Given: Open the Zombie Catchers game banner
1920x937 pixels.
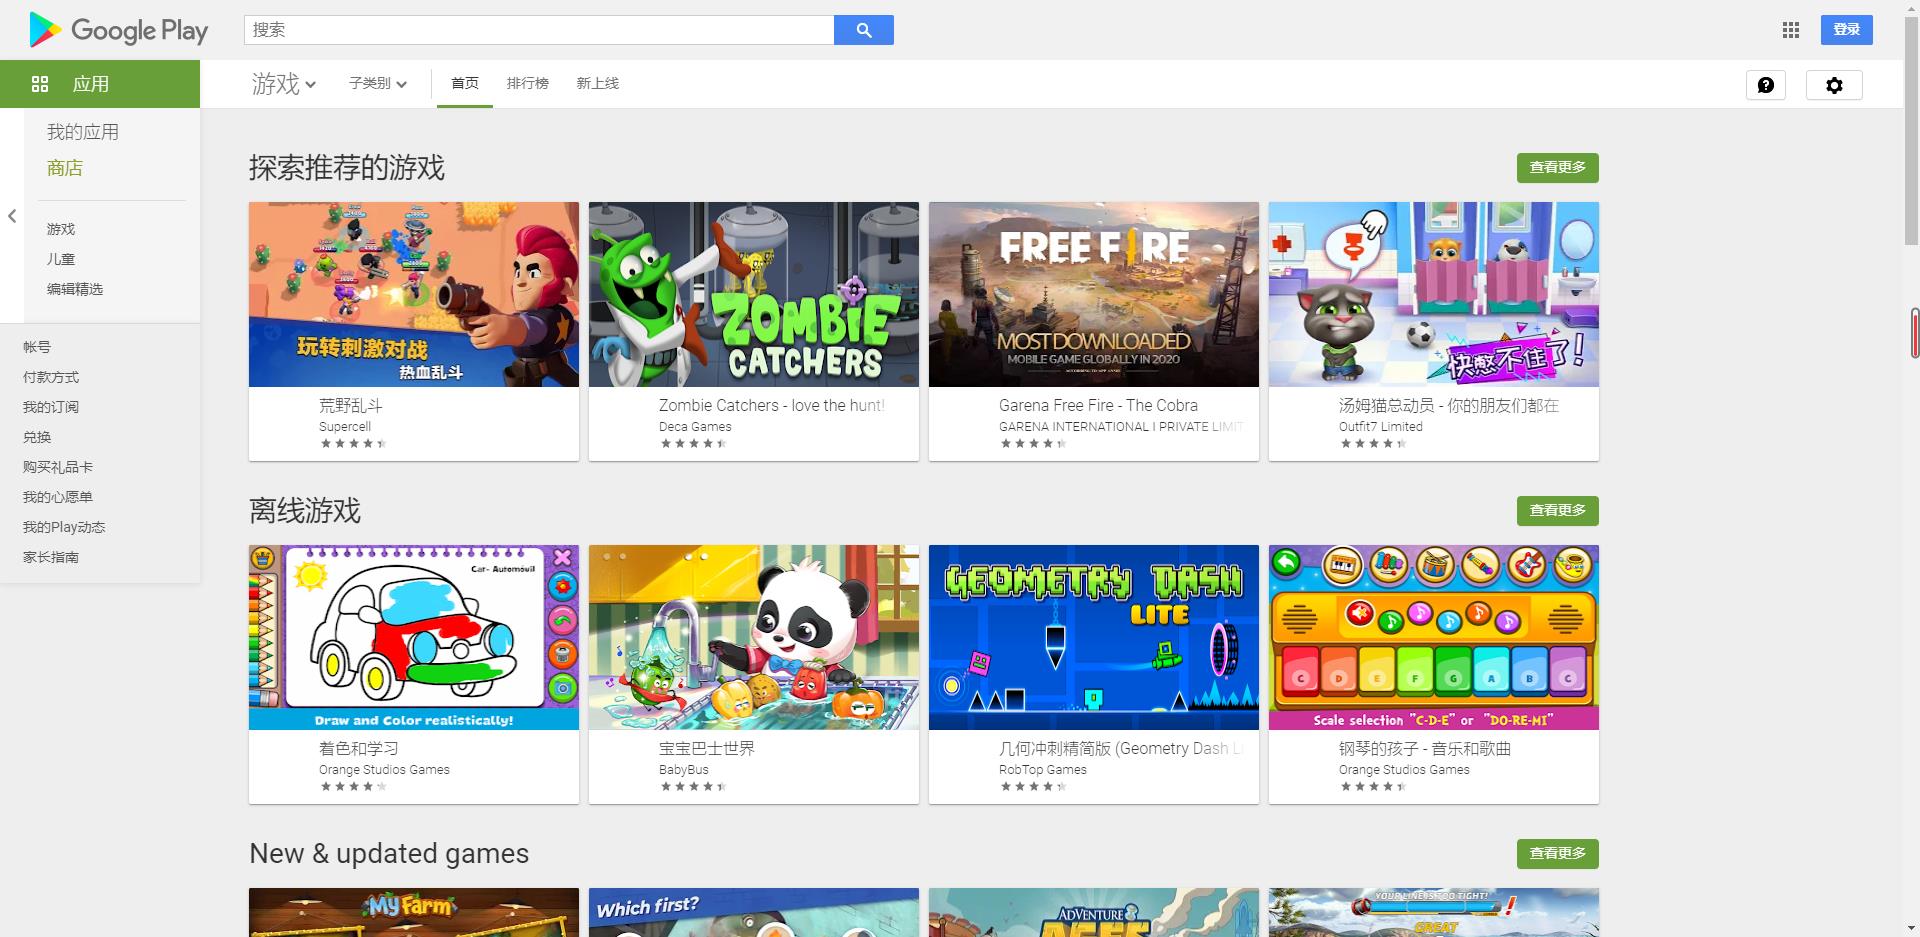Looking at the screenshot, I should click(x=754, y=294).
